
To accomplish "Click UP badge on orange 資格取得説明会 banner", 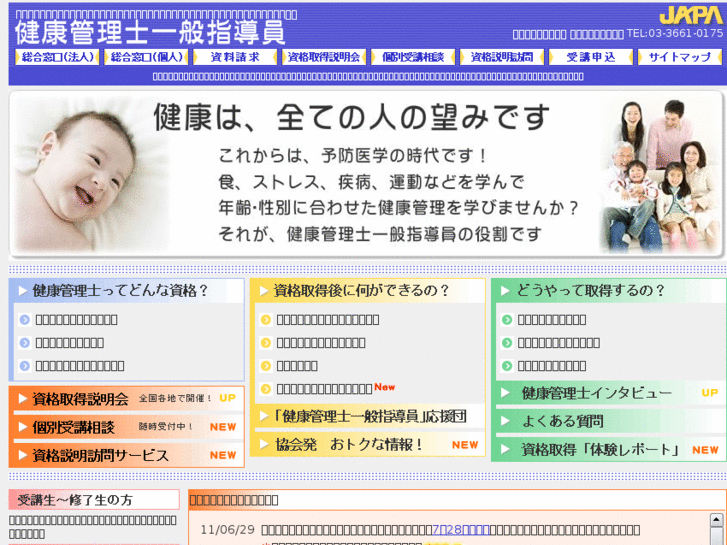I will pos(228,398).
